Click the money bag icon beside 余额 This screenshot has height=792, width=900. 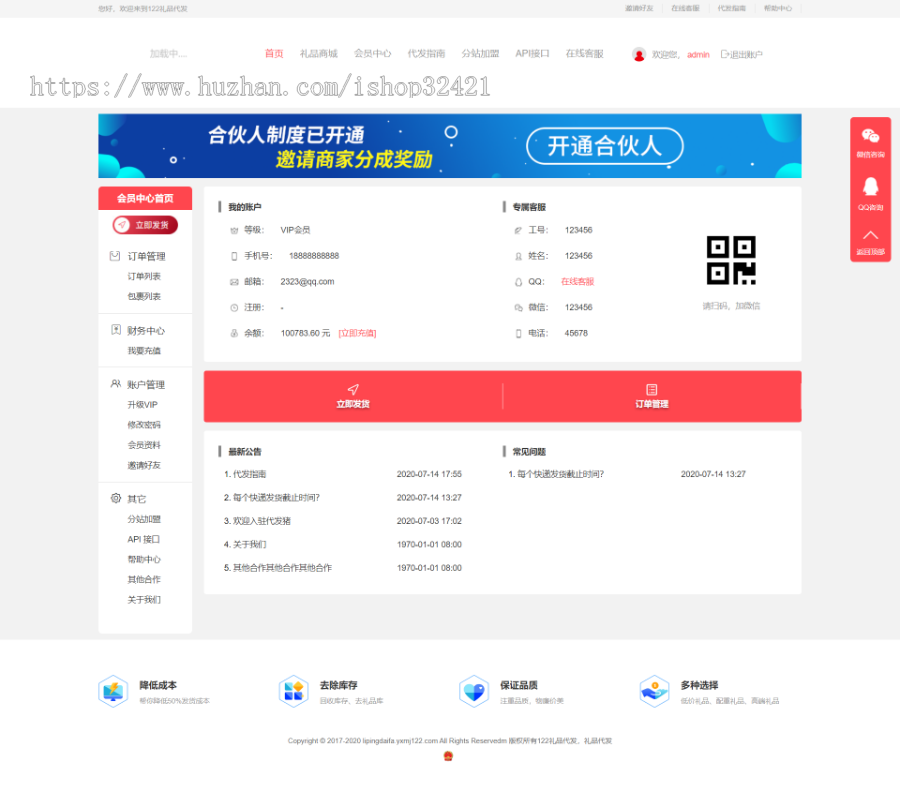click(234, 333)
